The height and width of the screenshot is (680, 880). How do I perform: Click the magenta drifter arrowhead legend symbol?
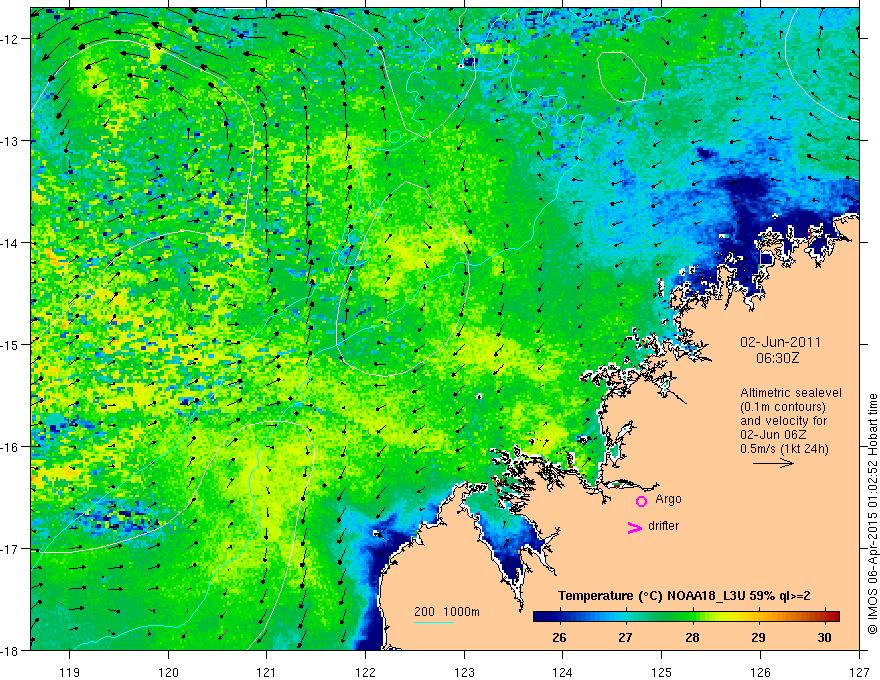click(634, 527)
